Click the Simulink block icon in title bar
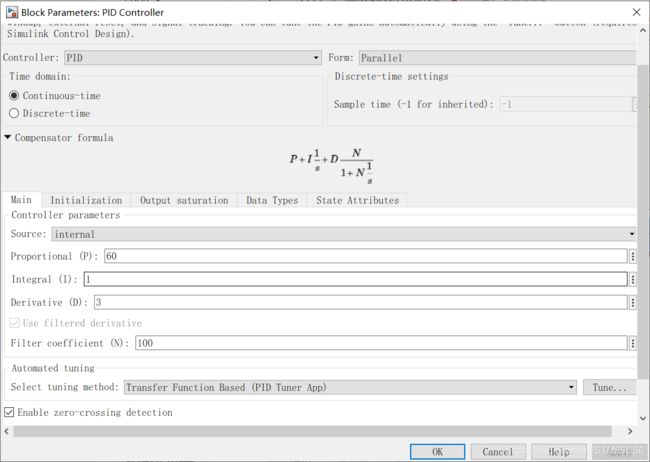 [x=12, y=12]
